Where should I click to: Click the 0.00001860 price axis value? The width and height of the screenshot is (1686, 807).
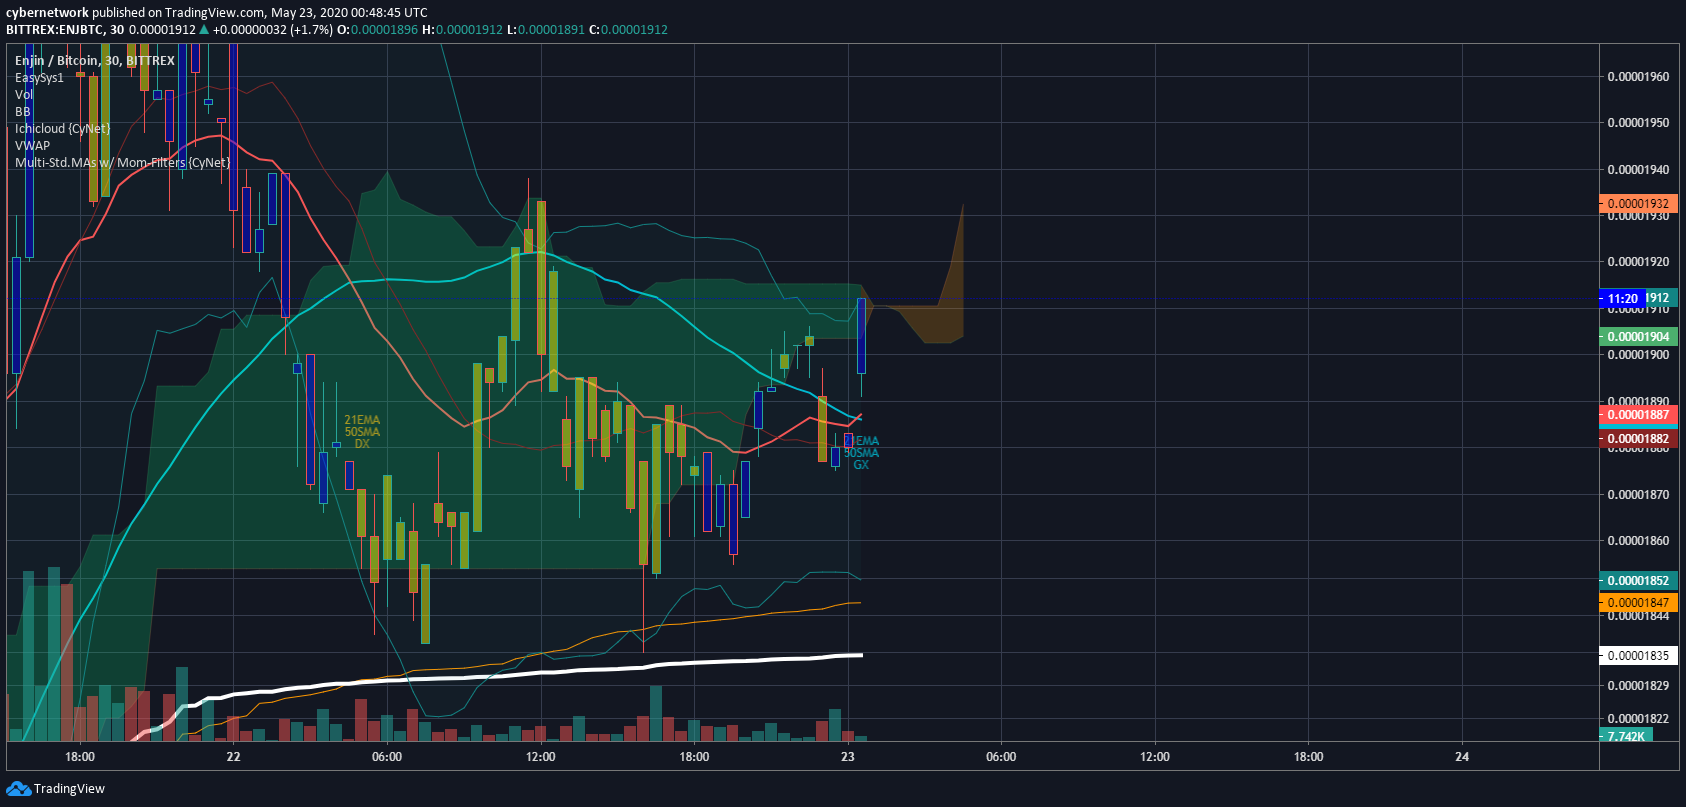coord(1638,541)
